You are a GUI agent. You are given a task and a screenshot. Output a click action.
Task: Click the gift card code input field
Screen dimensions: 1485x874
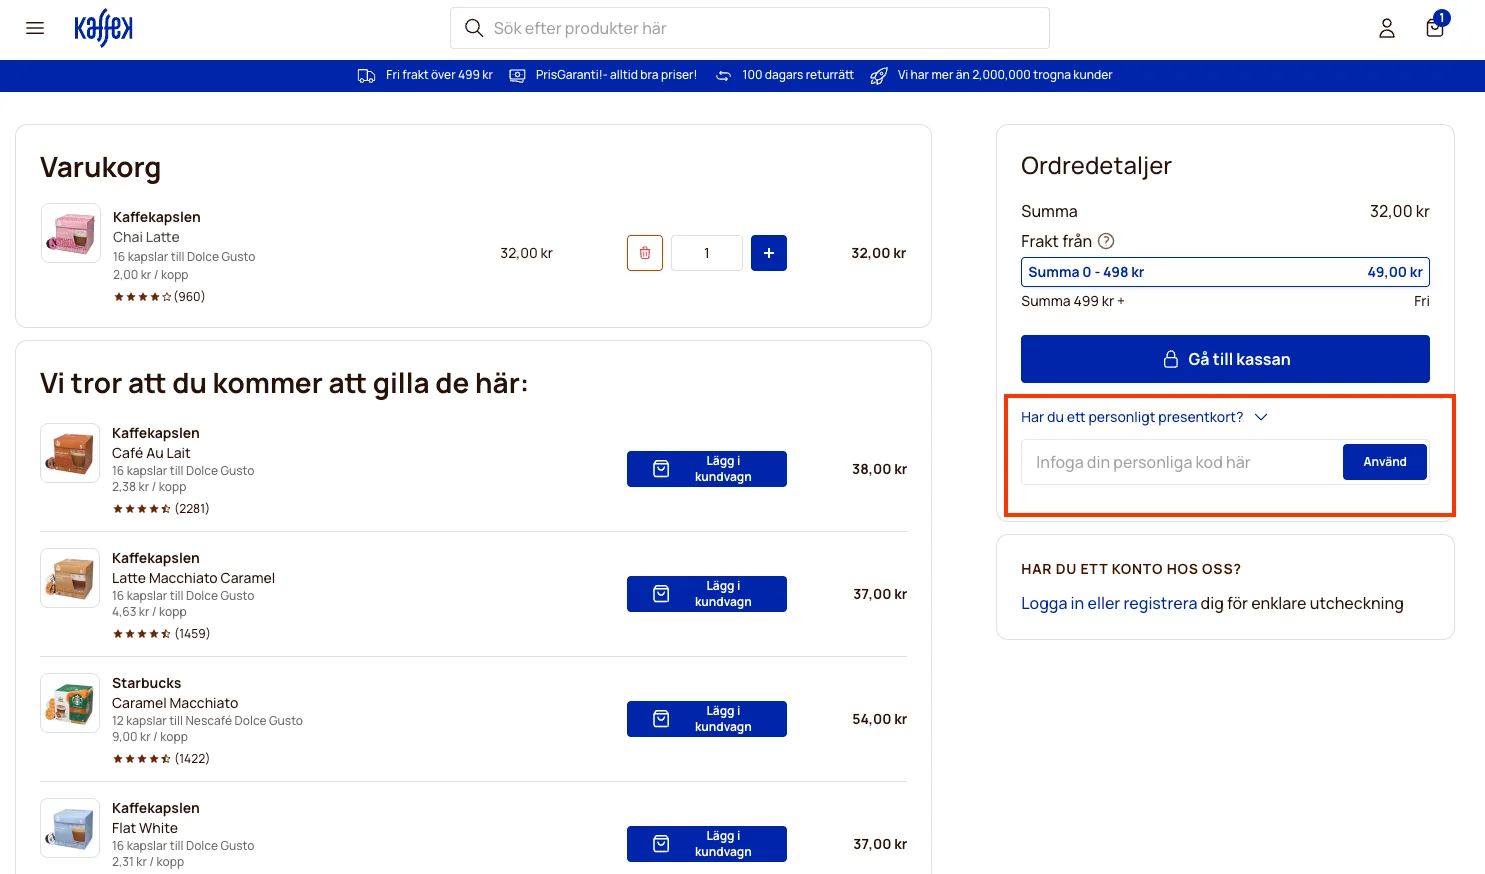pyautogui.click(x=1180, y=461)
